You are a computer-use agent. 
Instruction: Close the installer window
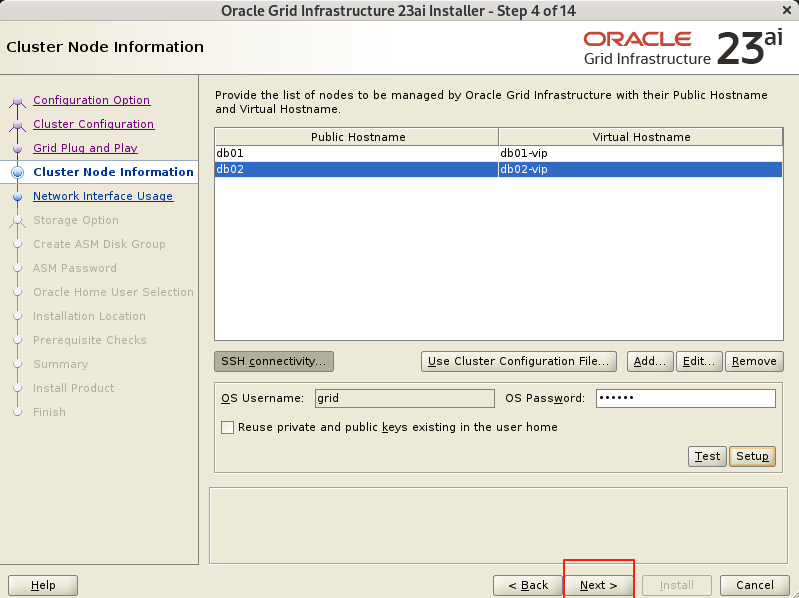(x=787, y=10)
